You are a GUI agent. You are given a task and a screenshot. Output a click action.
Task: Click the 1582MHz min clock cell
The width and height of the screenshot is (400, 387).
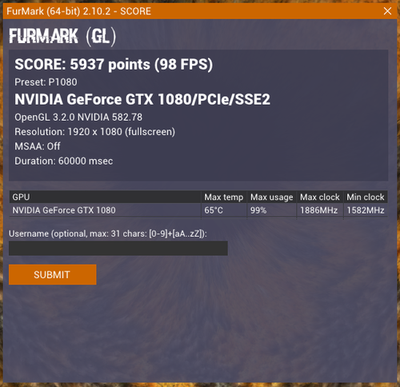365,210
